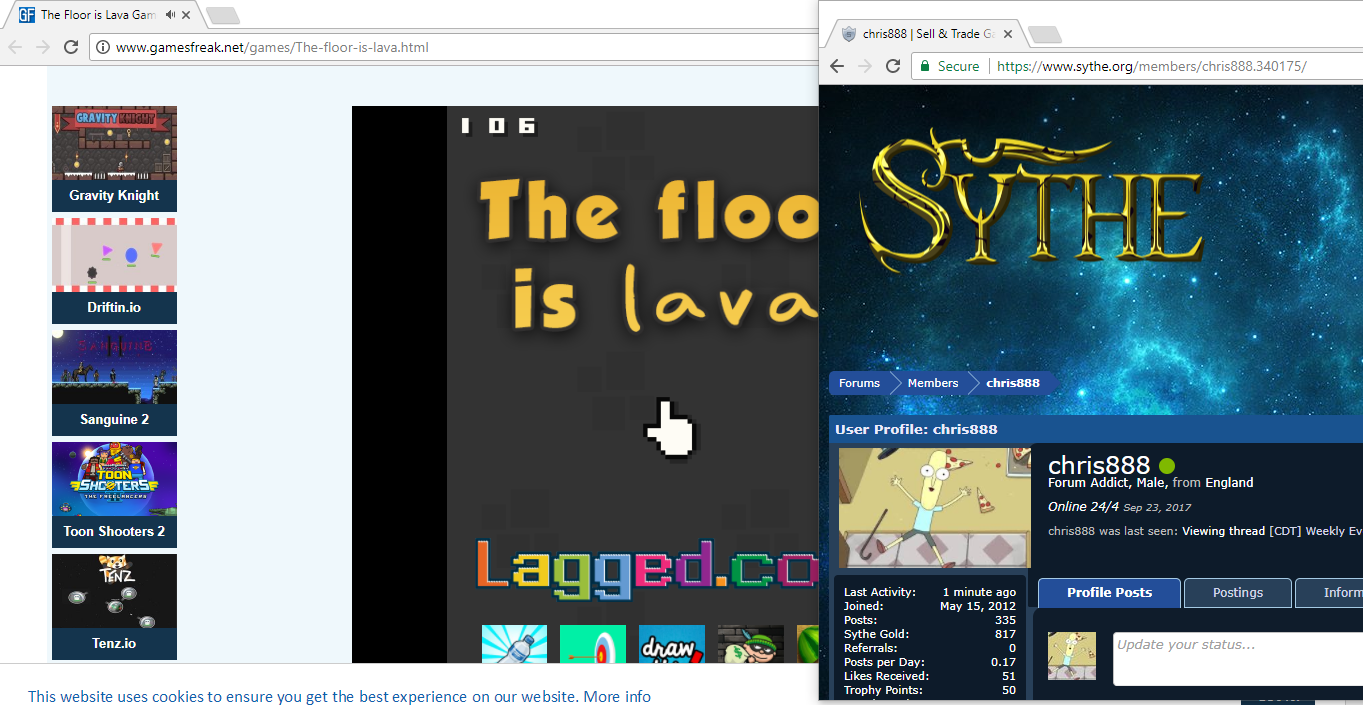Follow the Sanguine 2 caption link
Viewport: 1363px width, 705px height.
pos(114,420)
